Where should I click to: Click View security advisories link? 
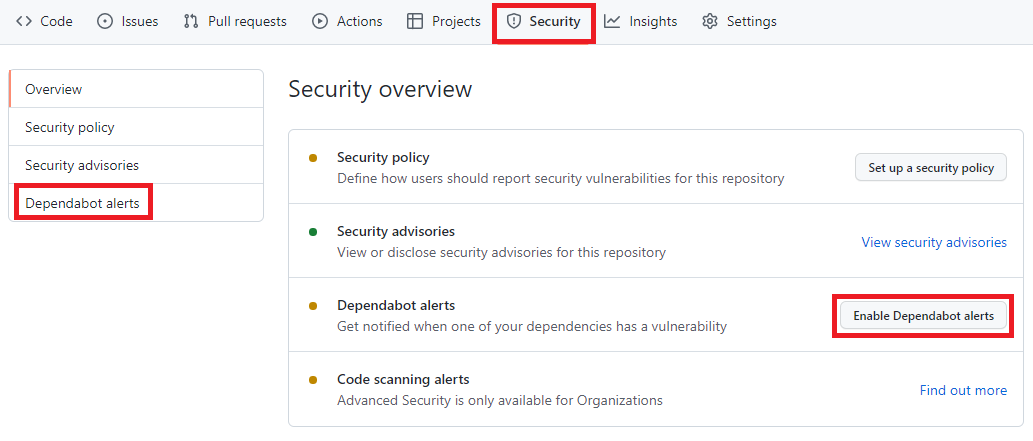[x=934, y=242]
